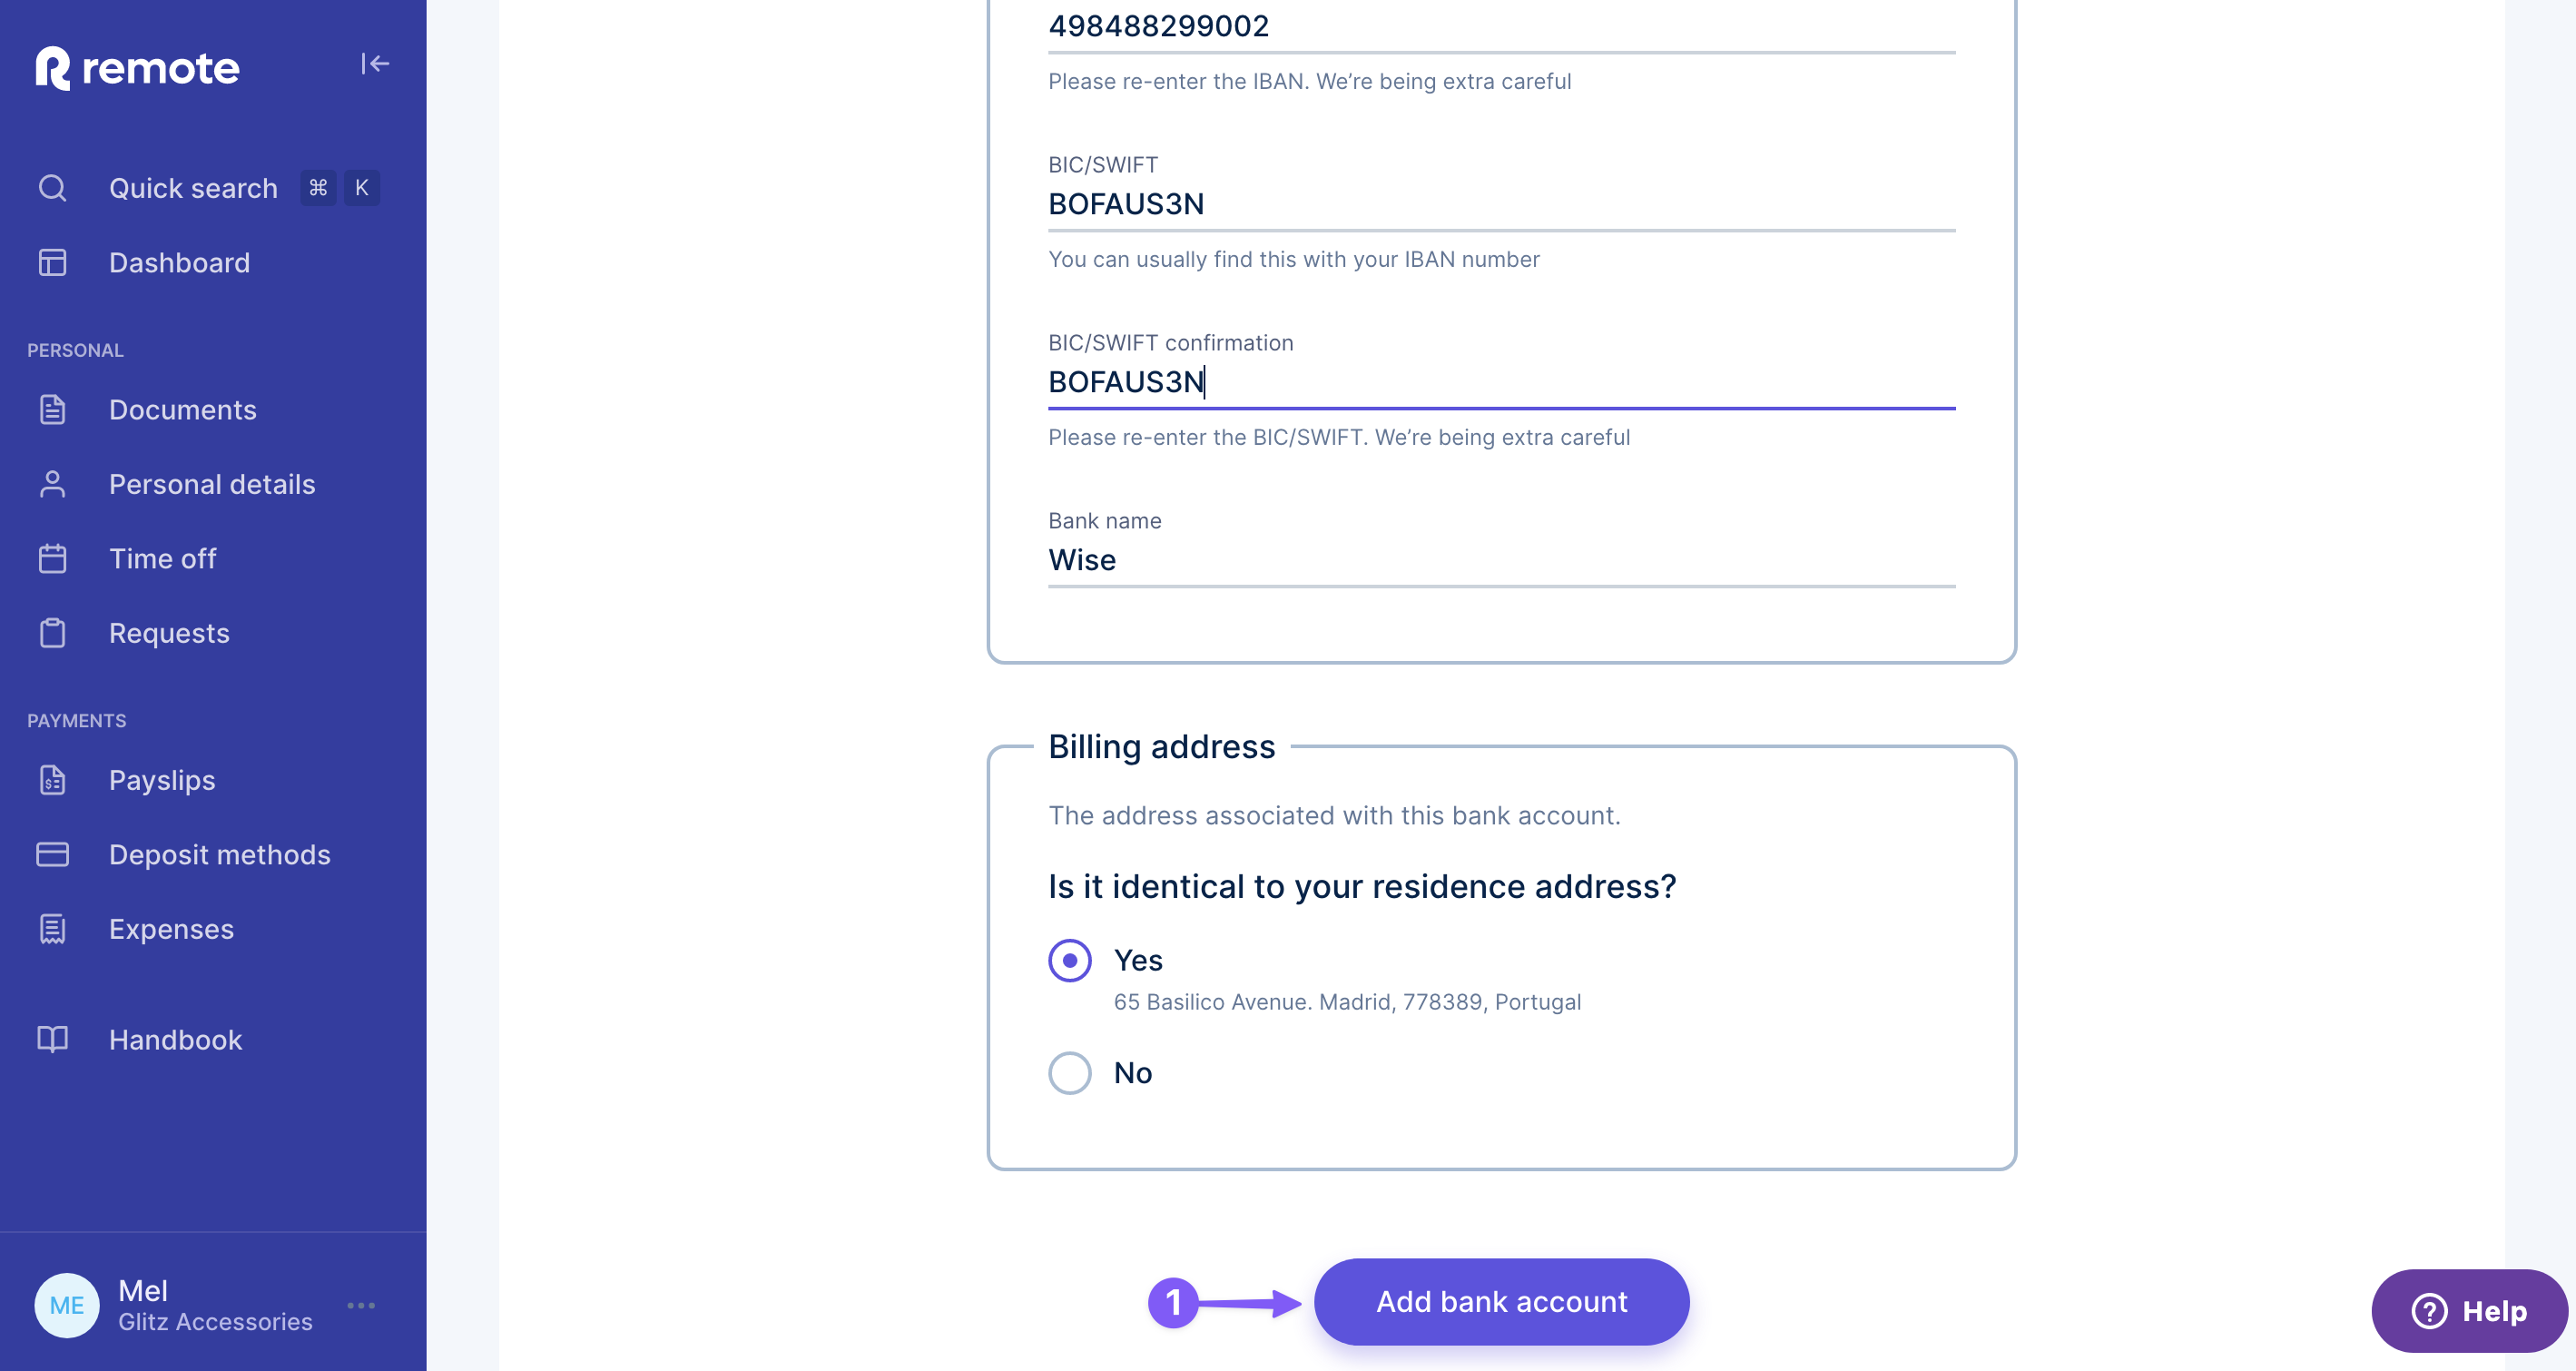This screenshot has width=2576, height=1371.
Task: Click inside the Bank name field
Action: (1400, 560)
